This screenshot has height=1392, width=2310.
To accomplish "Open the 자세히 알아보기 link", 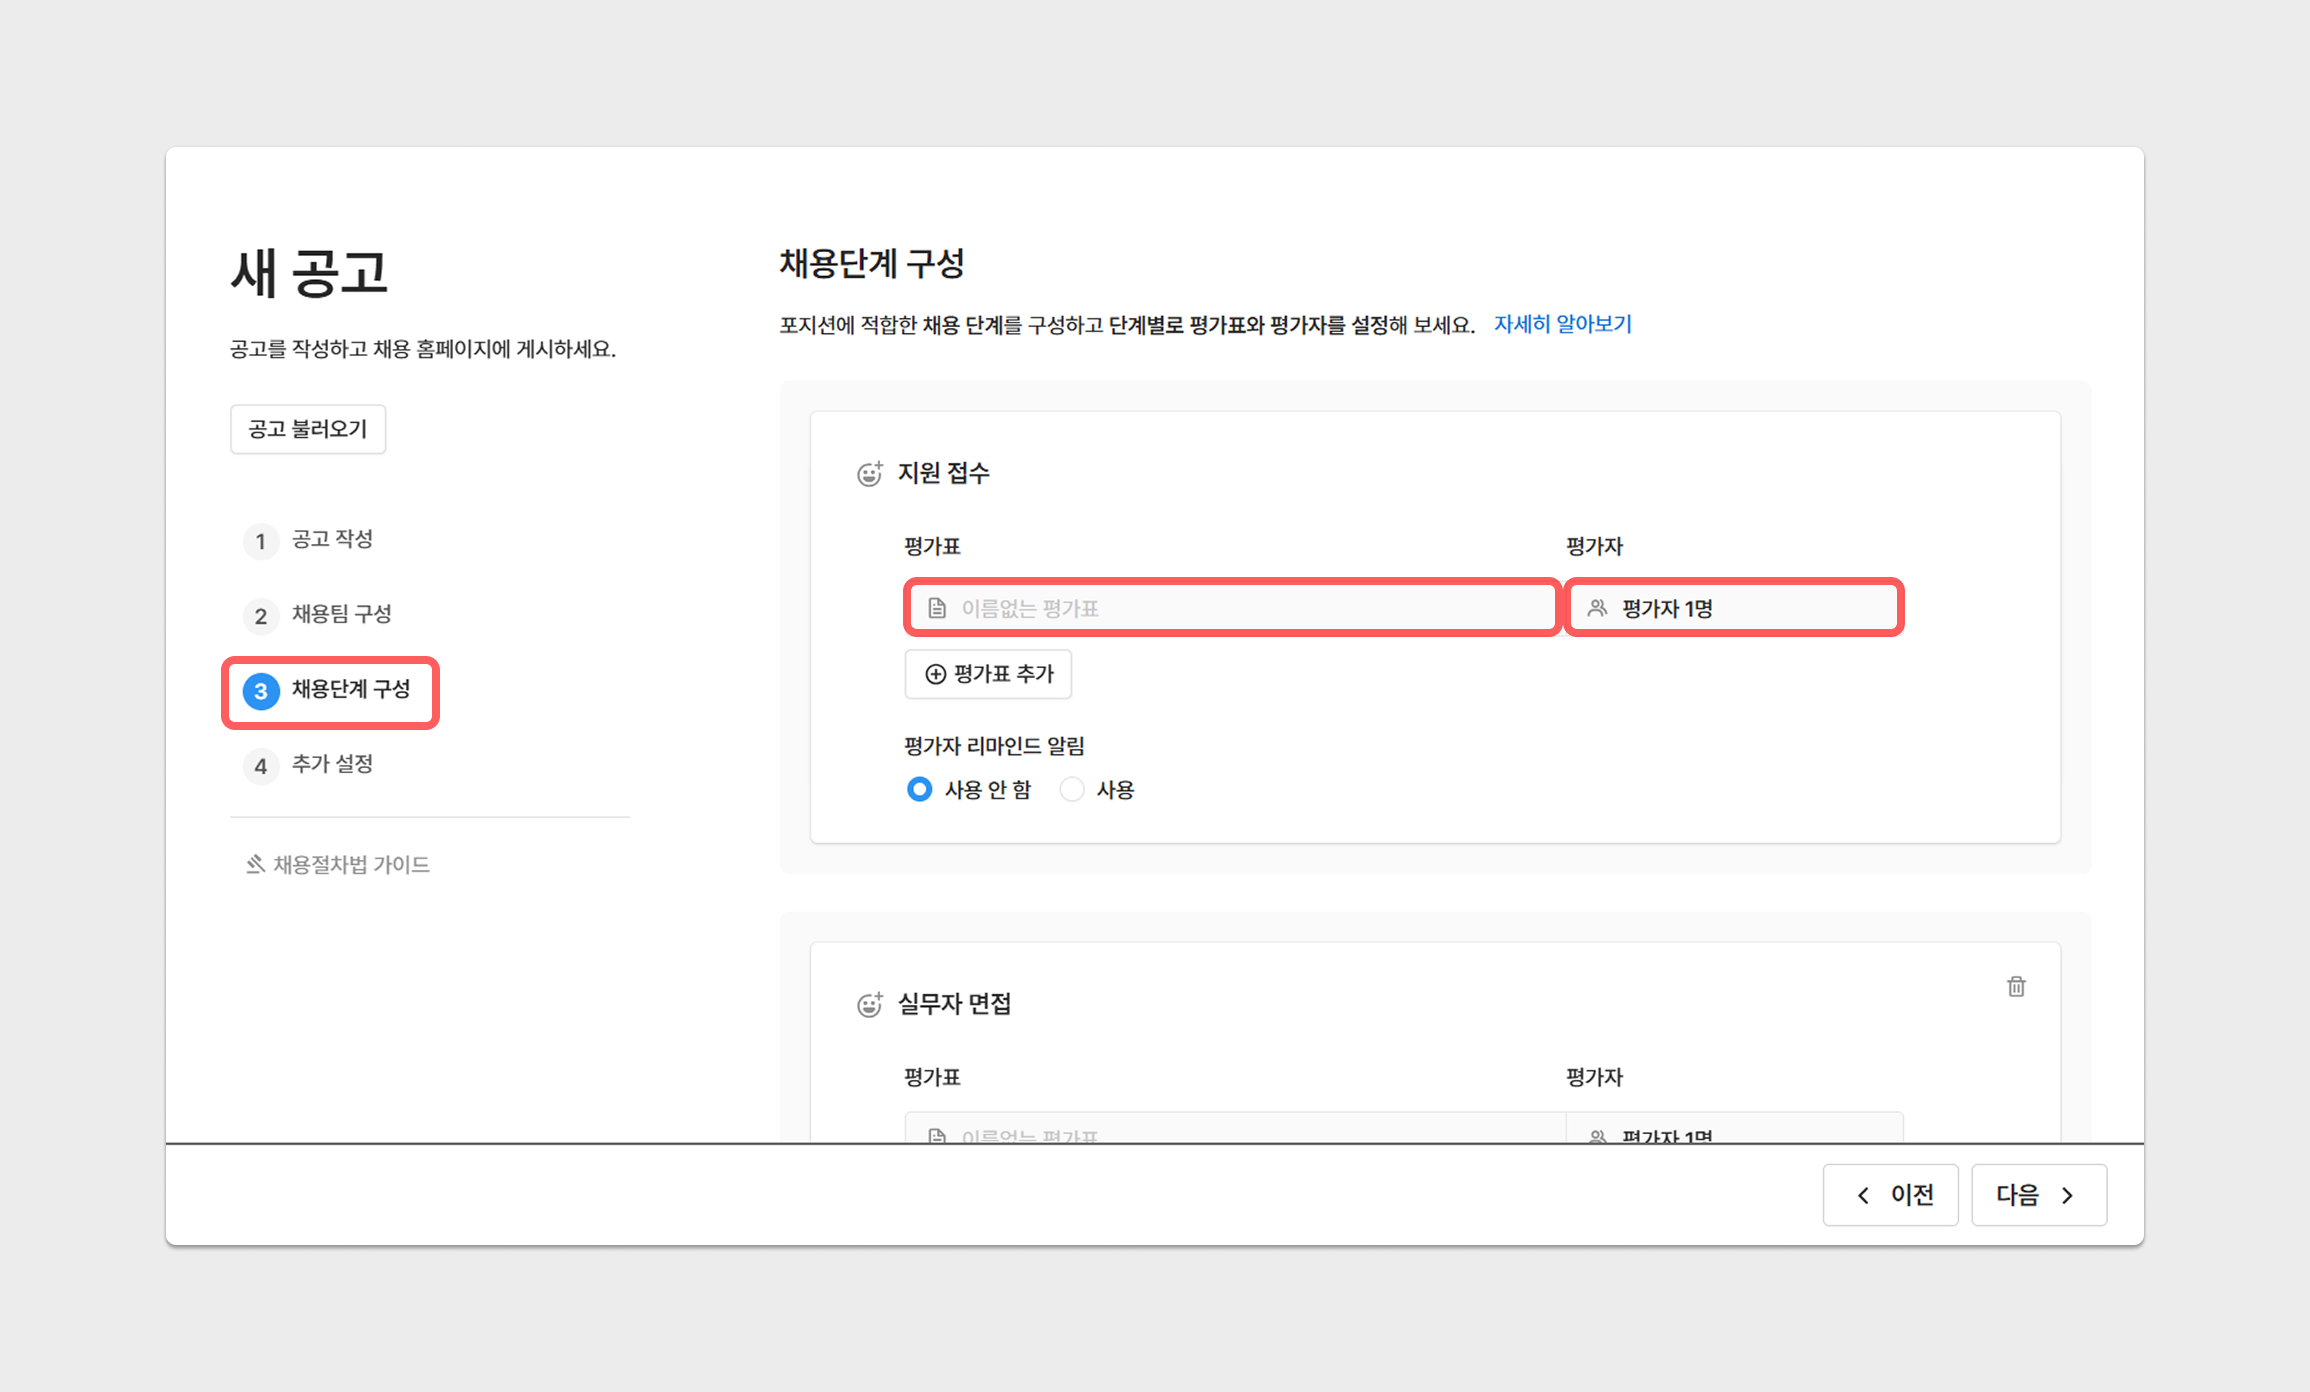I will point(1562,324).
